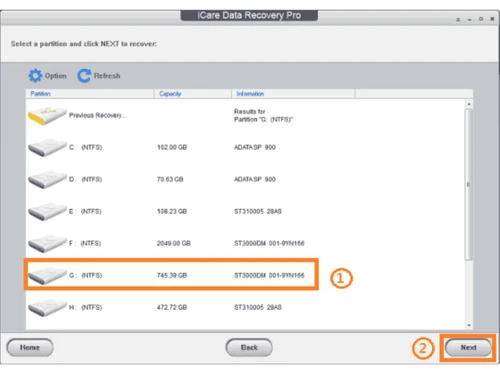Select the G: partition drive icon
500x375 pixels.
point(47,275)
